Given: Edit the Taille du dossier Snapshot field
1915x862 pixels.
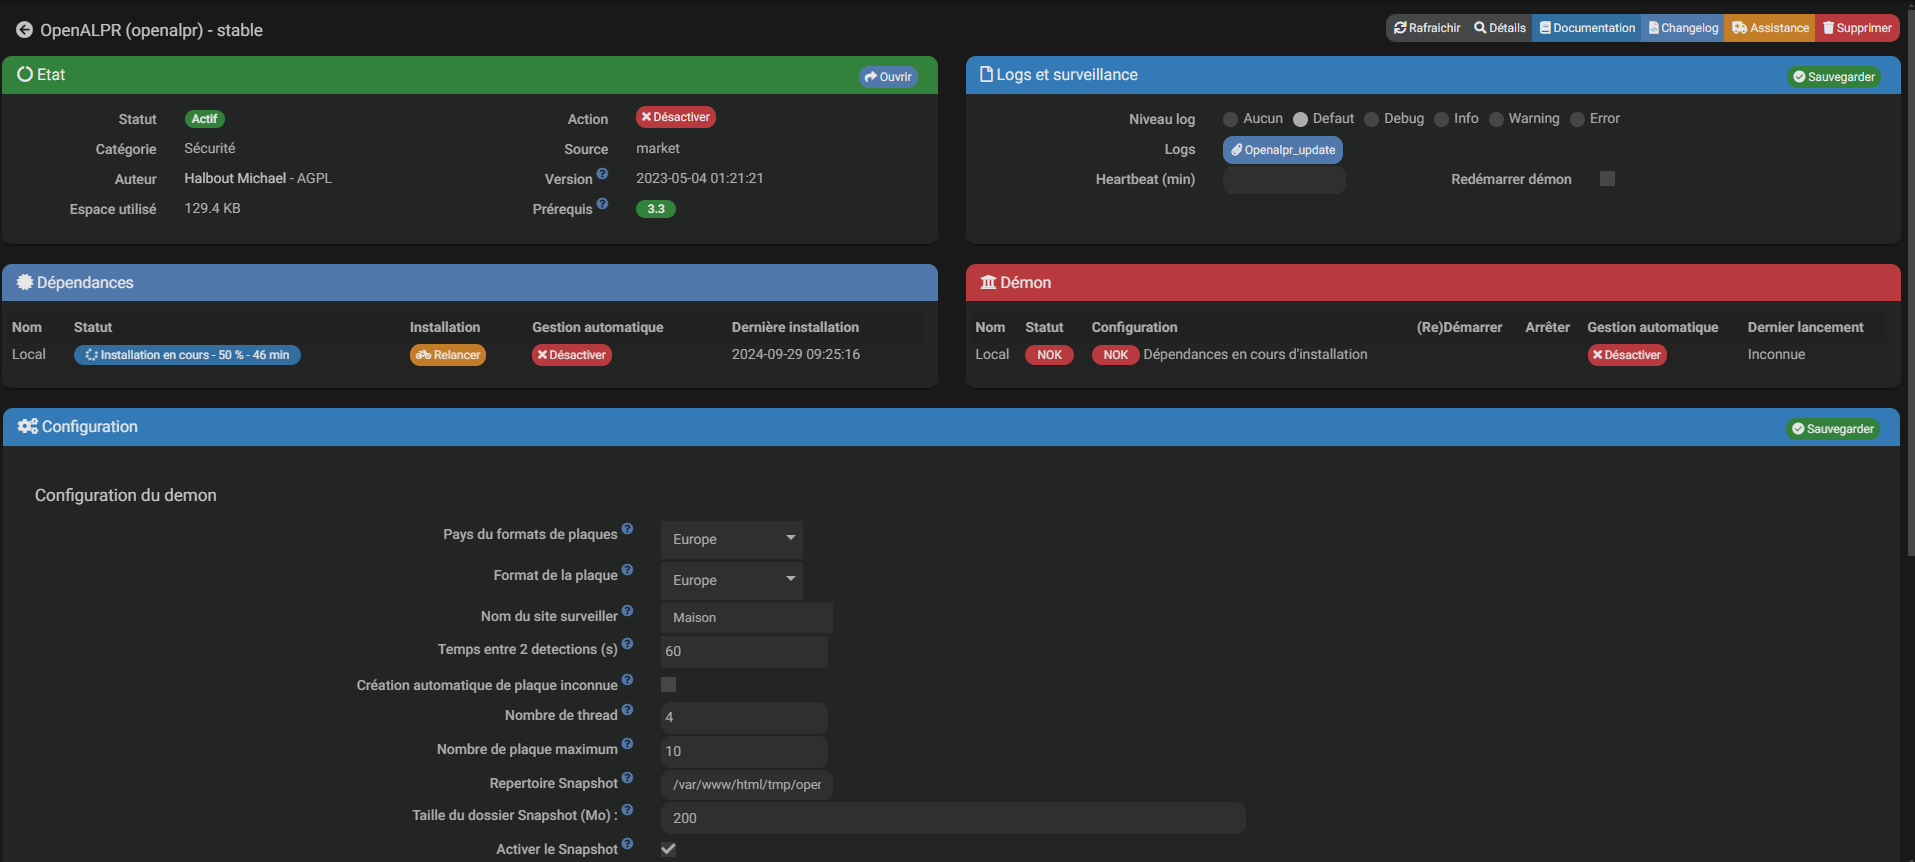Looking at the screenshot, I should [953, 818].
